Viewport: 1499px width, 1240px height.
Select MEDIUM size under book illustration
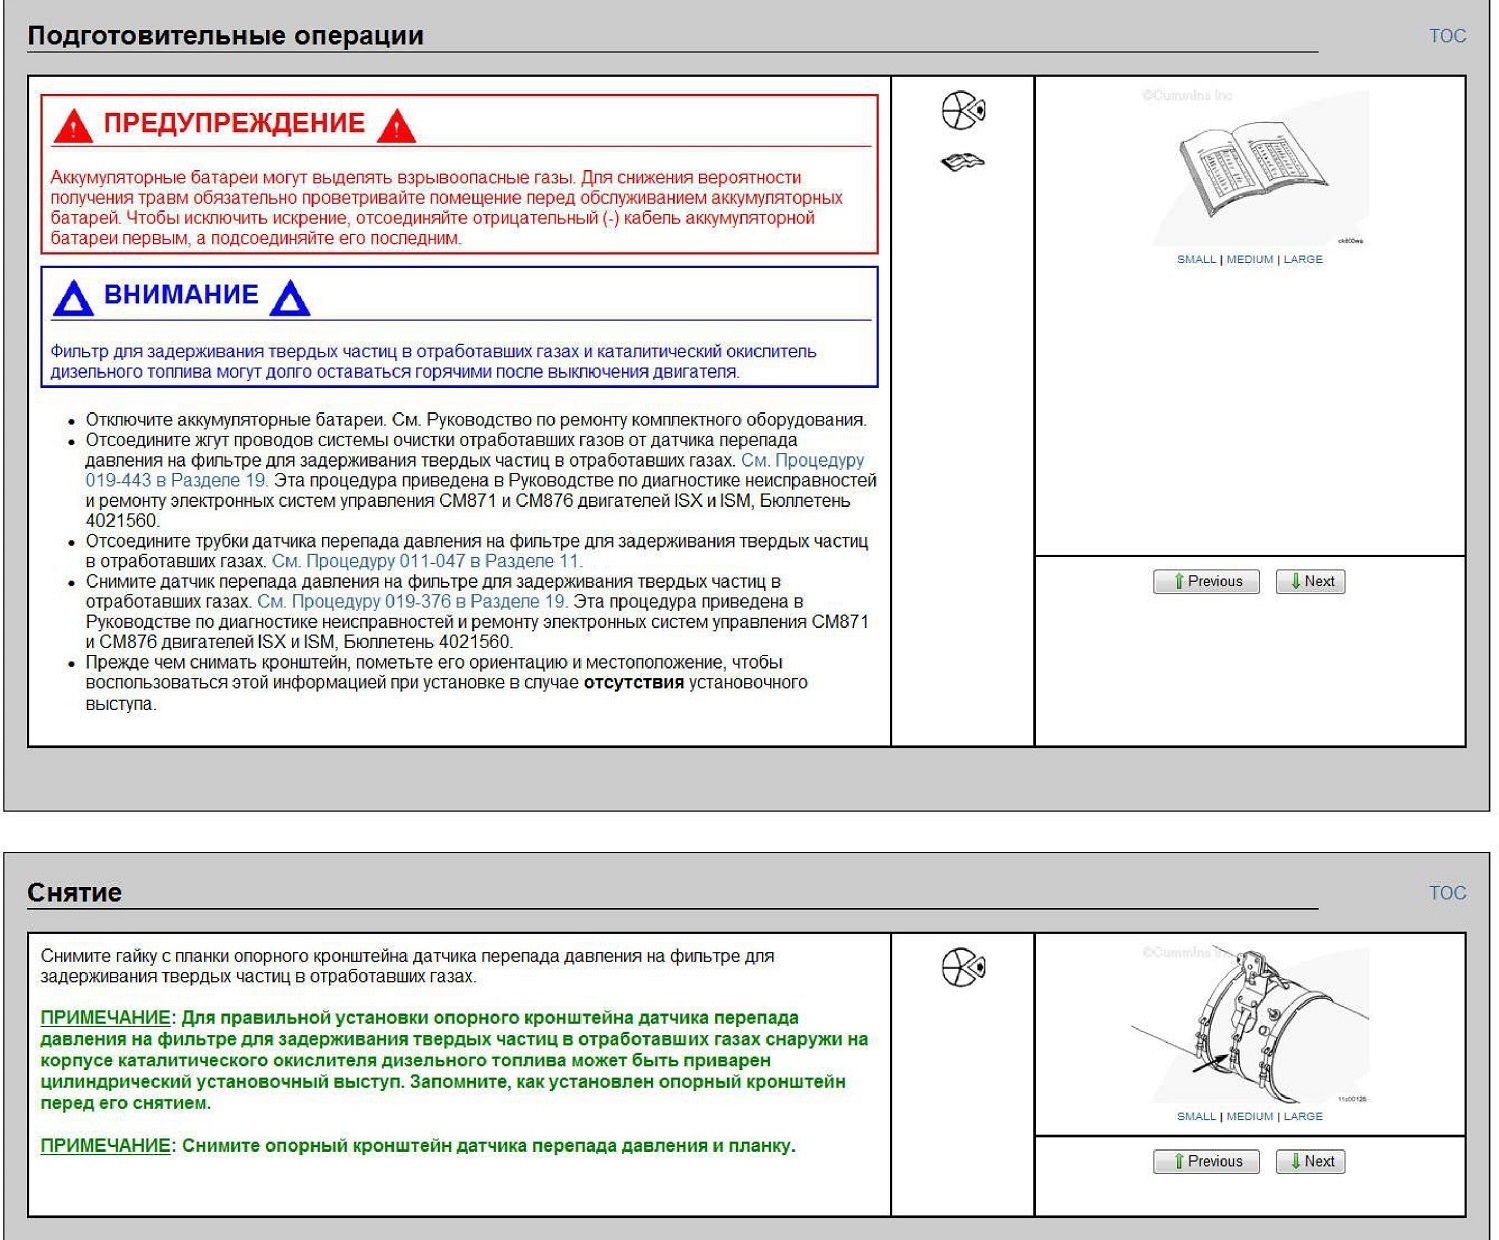(x=1250, y=259)
